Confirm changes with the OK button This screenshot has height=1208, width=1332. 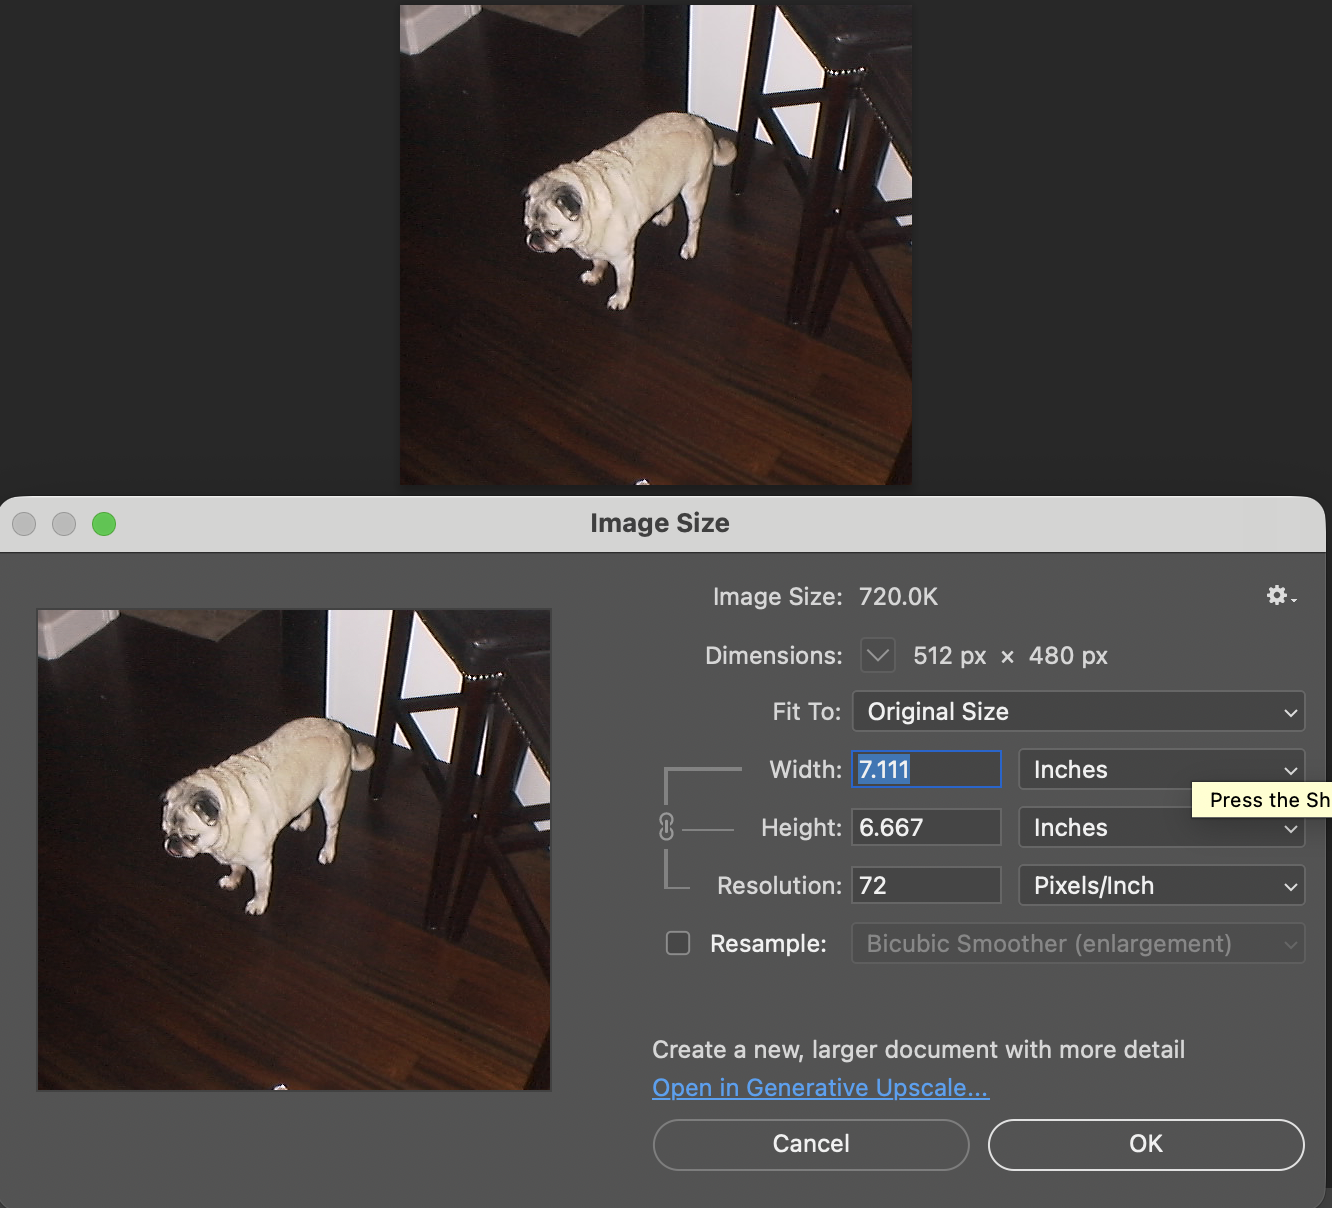point(1145,1144)
